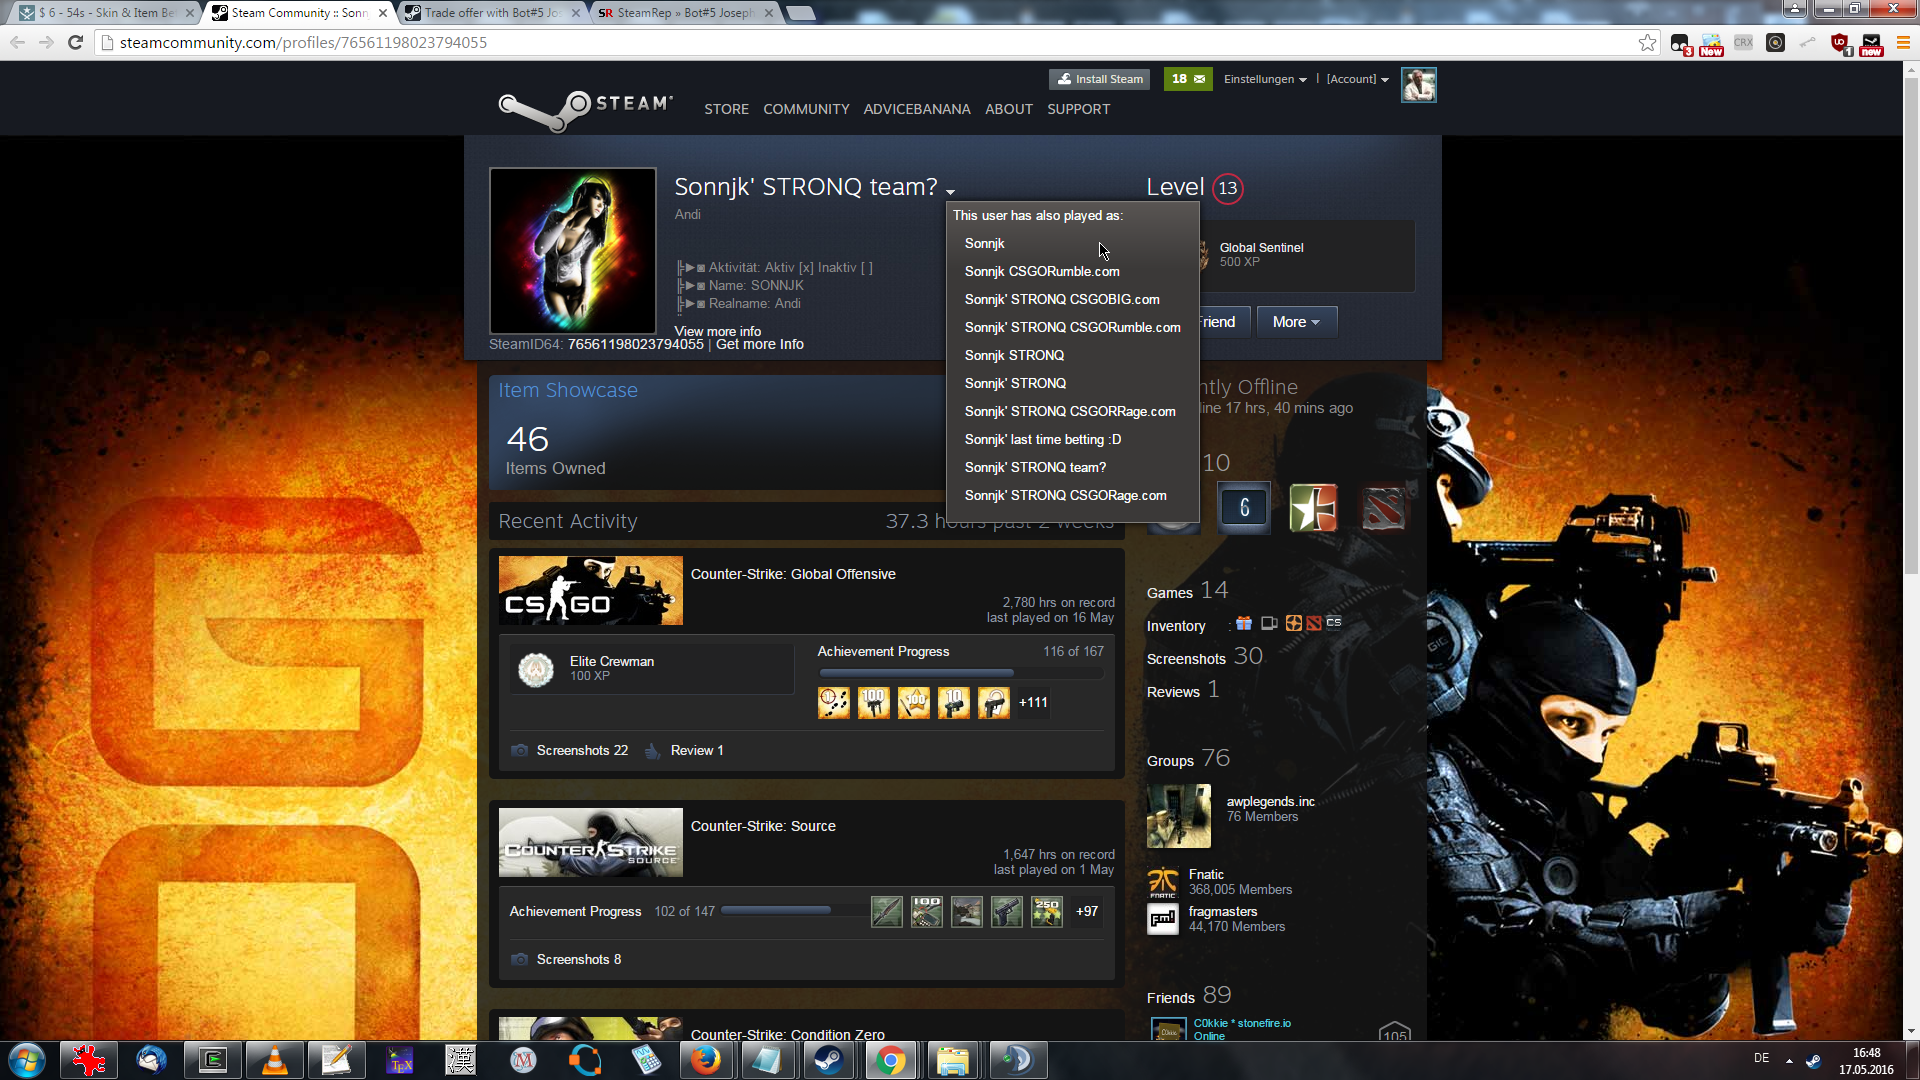Open the green notifications mail icon
Image resolution: width=1920 pixels, height=1080 pixels.
pyautogui.click(x=1188, y=79)
